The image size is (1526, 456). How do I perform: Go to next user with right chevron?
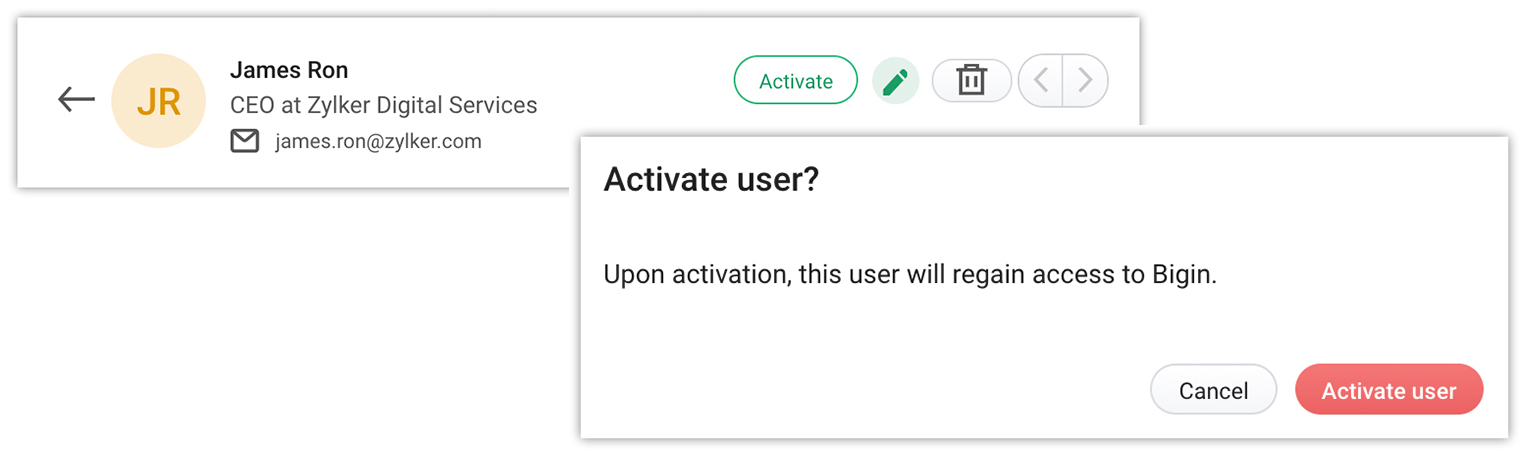[x=1085, y=81]
